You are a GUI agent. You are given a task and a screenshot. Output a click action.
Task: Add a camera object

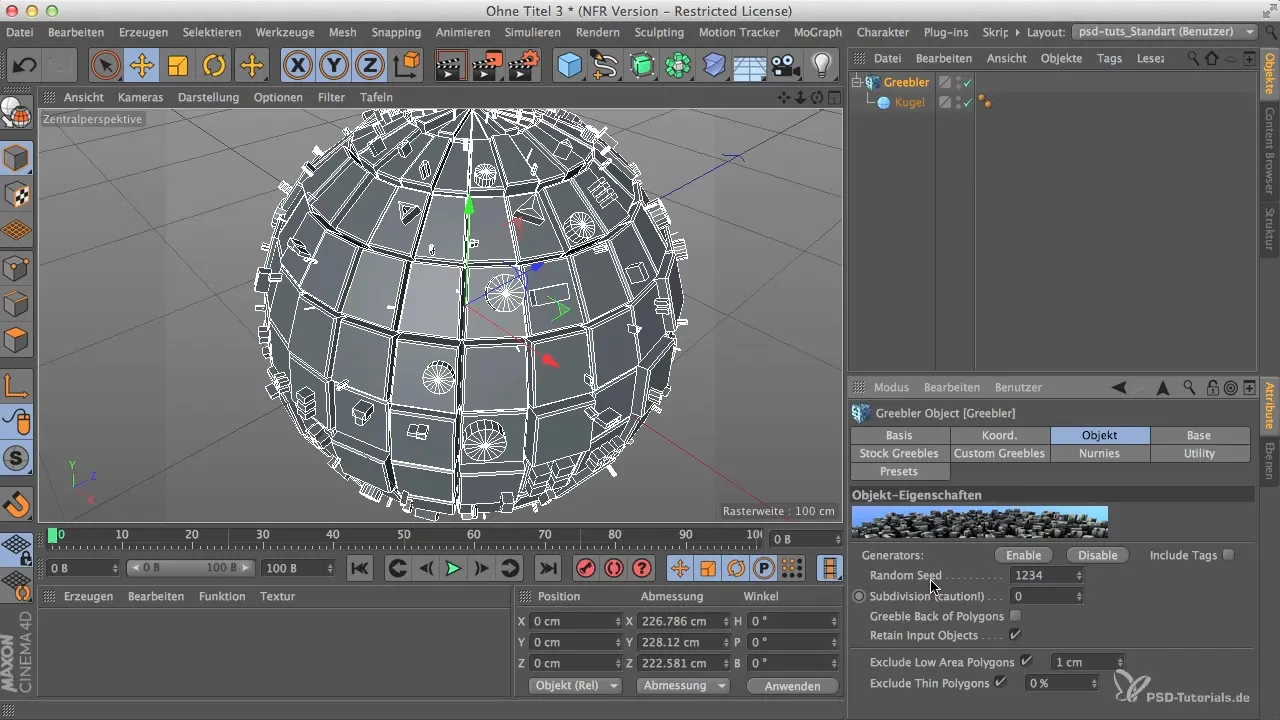786,66
